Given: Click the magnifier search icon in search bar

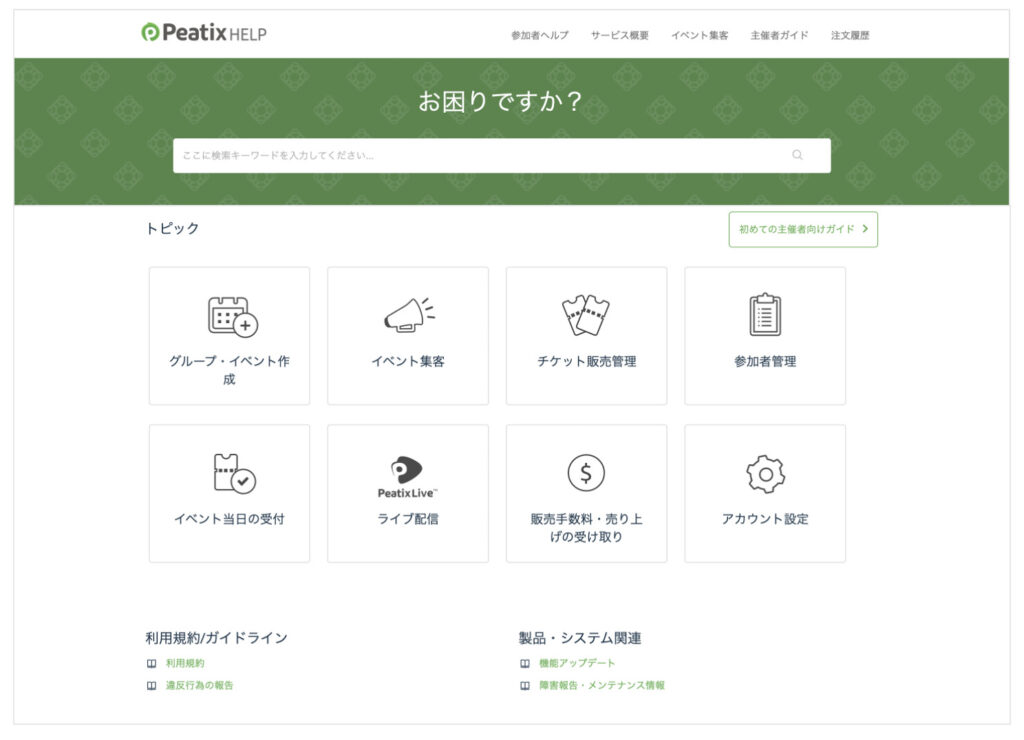Looking at the screenshot, I should tap(797, 155).
